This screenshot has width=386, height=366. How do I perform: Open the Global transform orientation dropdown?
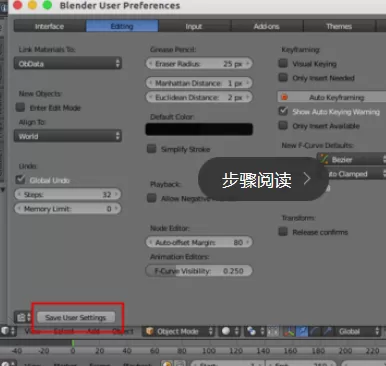click(x=358, y=331)
